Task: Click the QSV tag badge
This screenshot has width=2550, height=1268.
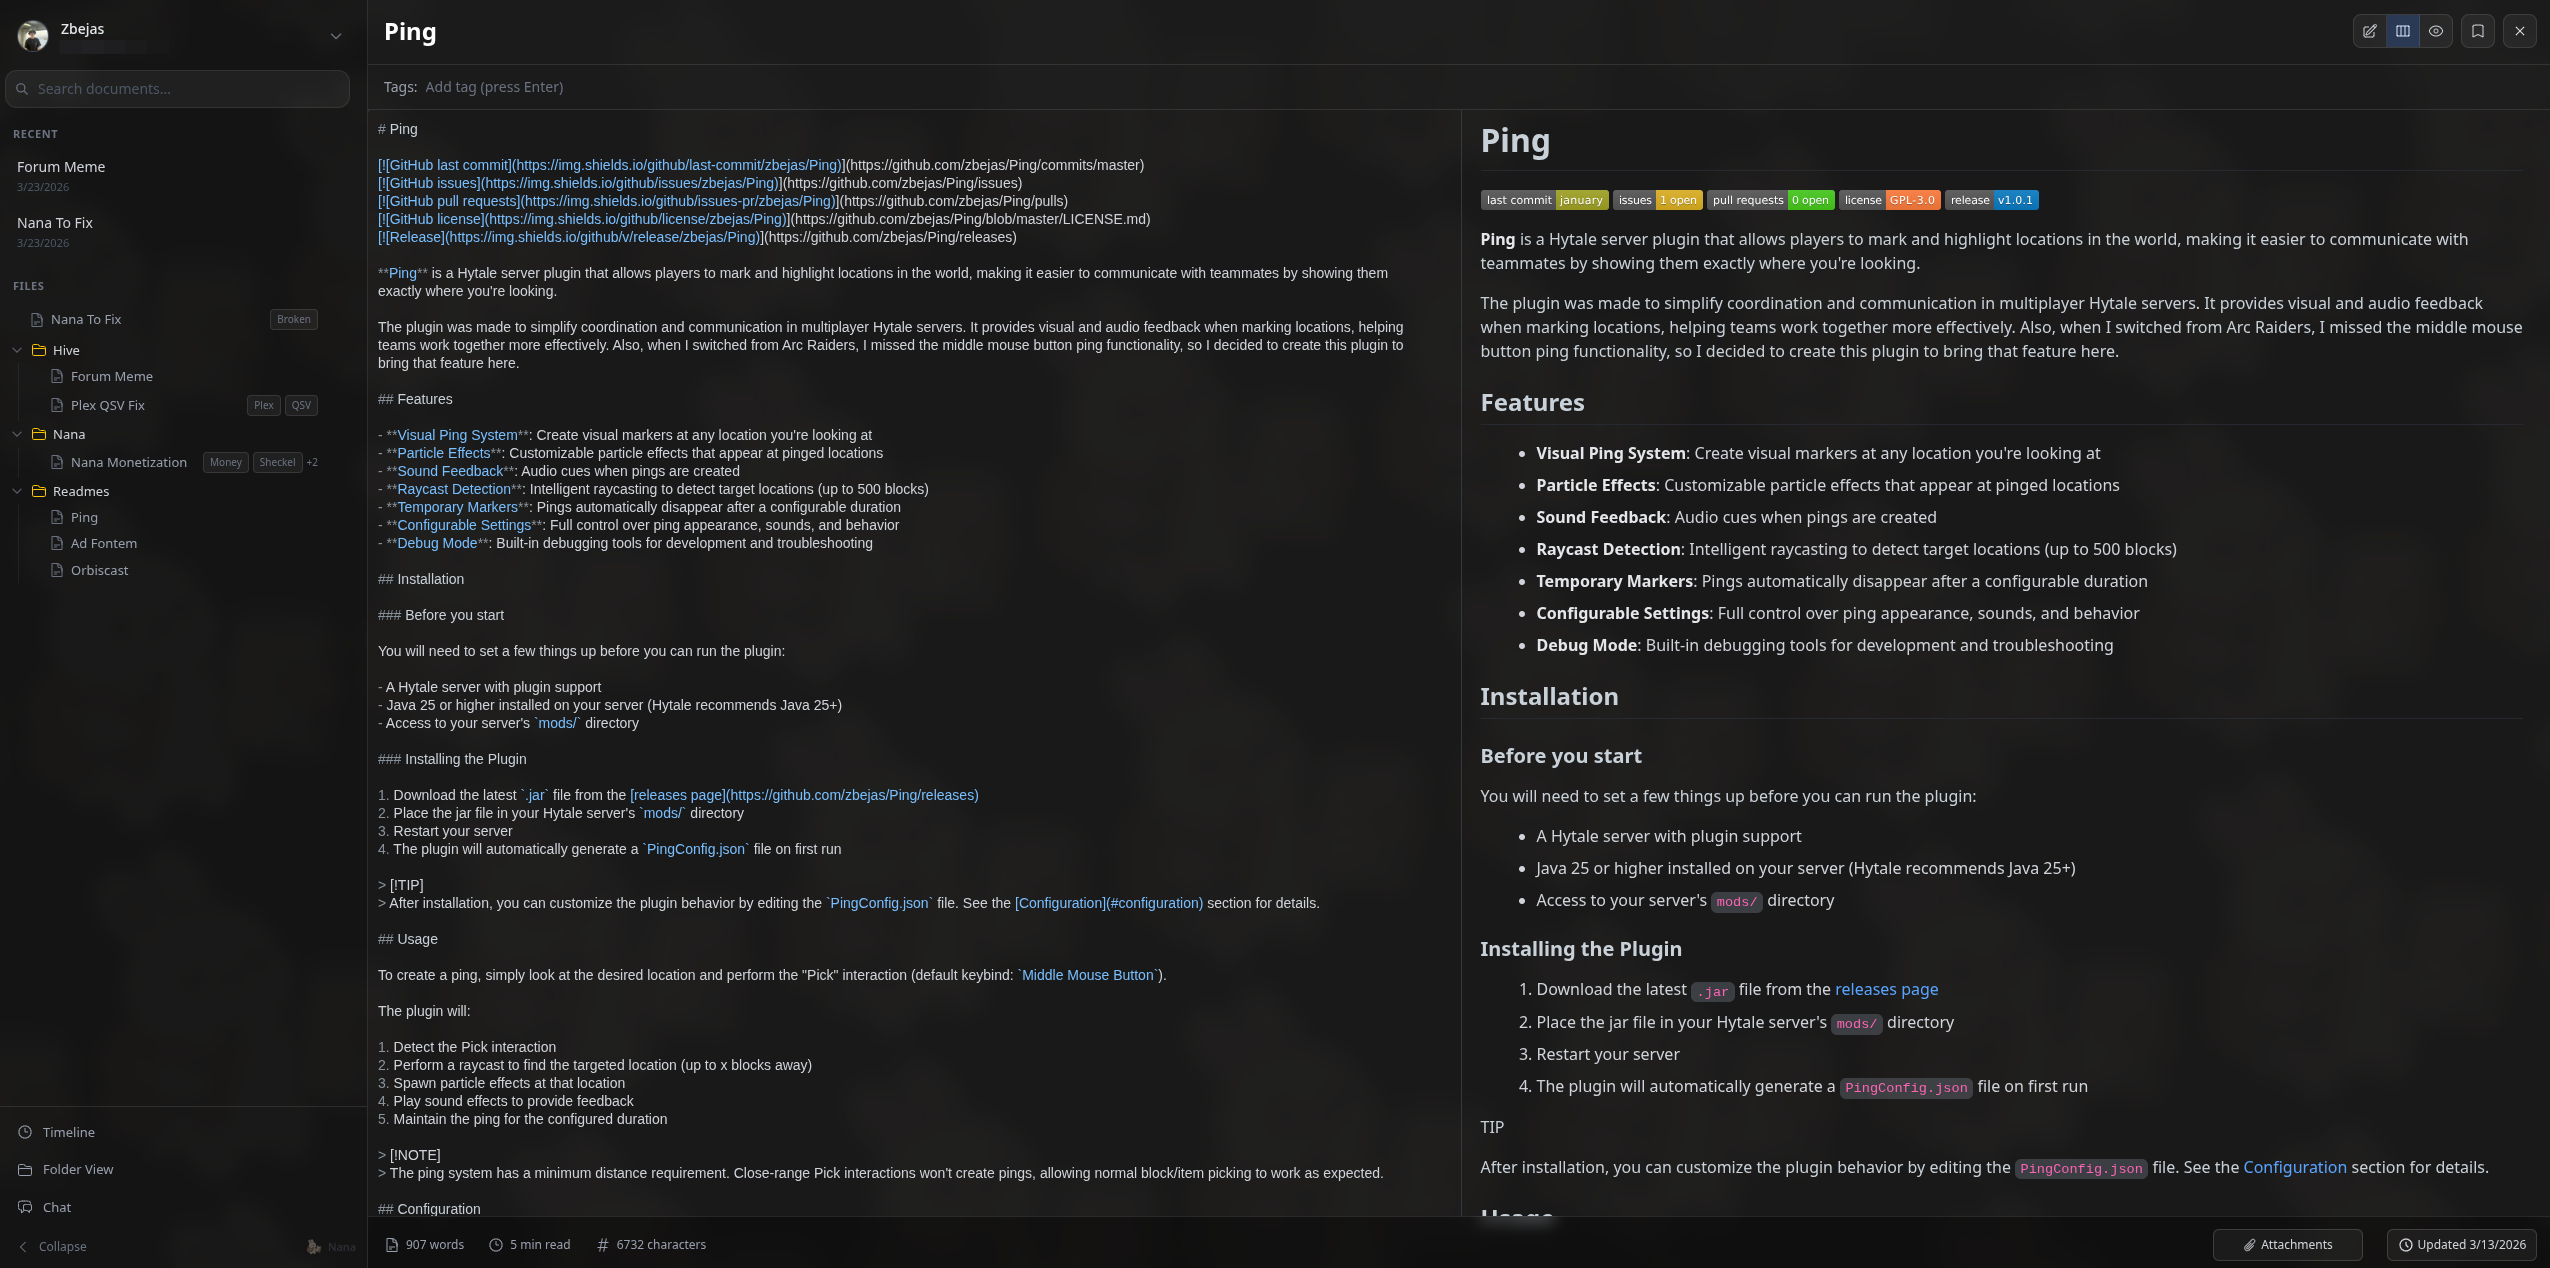Action: coord(301,405)
